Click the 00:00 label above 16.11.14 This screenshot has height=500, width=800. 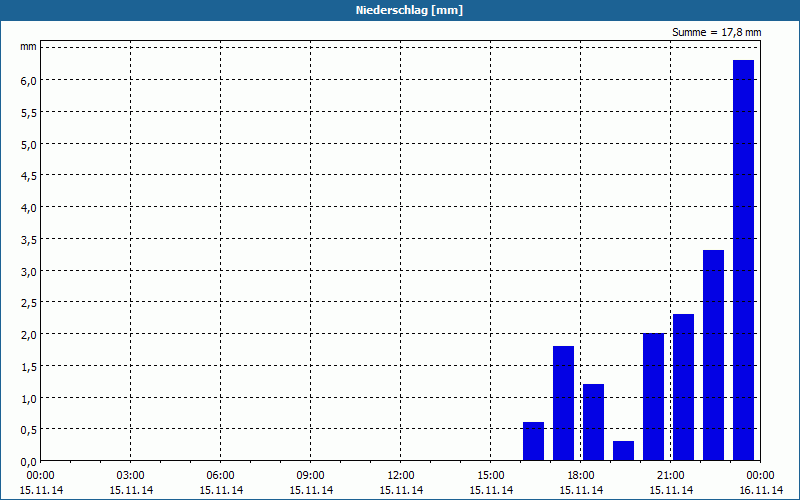pos(761,476)
